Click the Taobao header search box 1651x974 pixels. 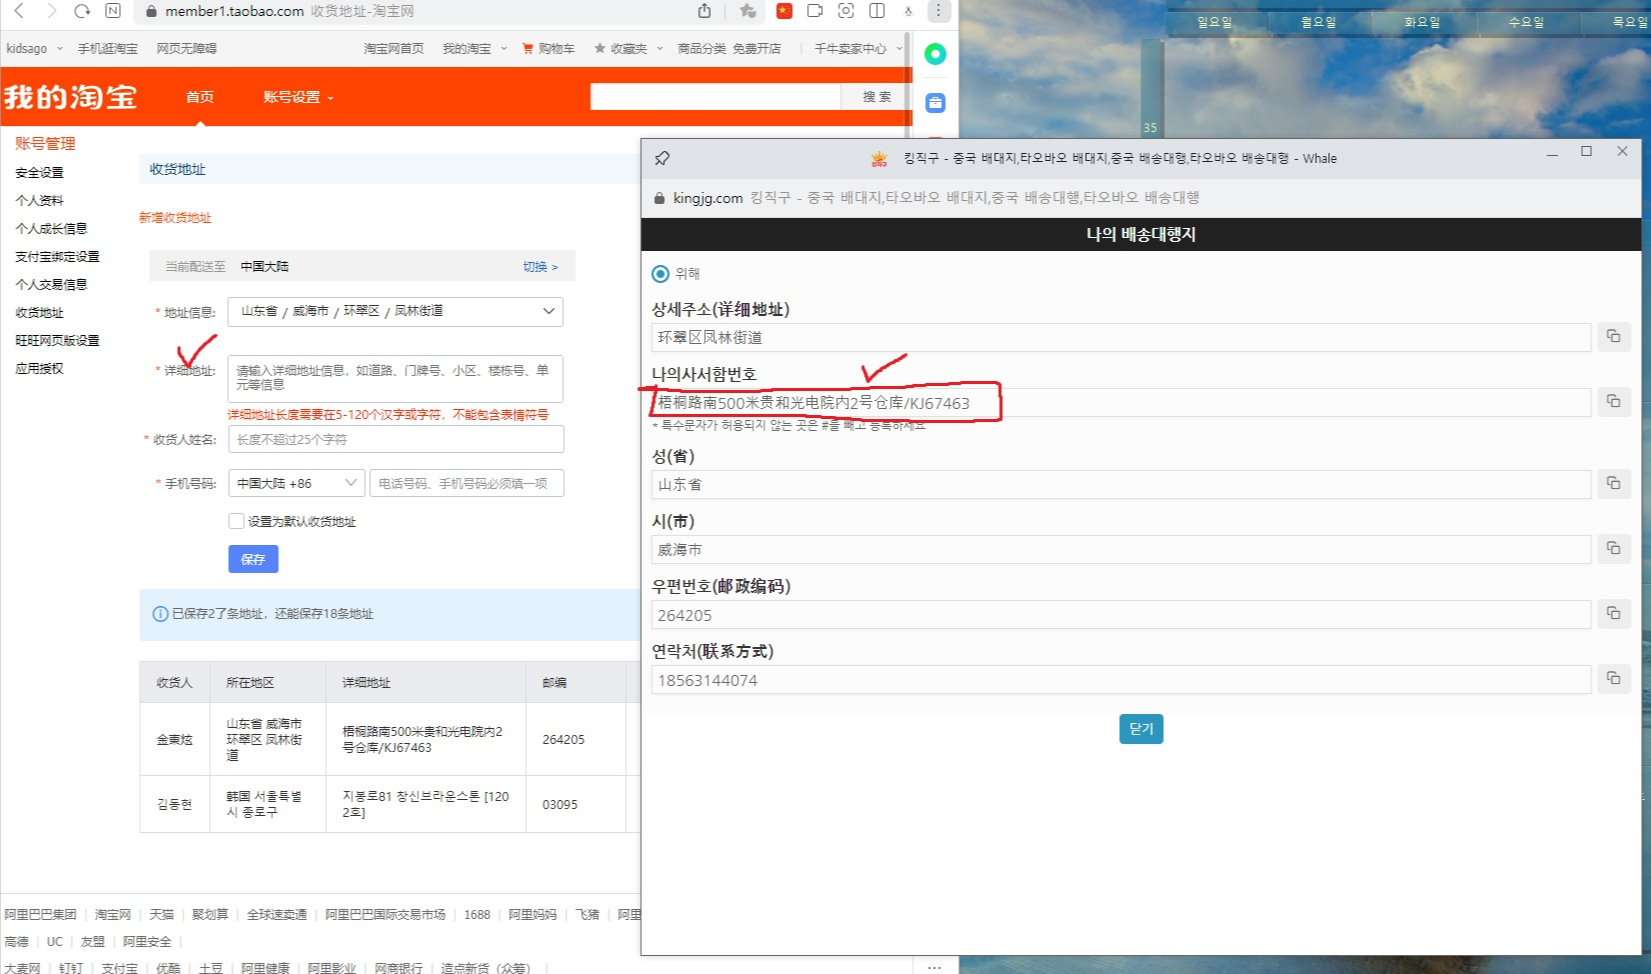pyautogui.click(x=715, y=97)
